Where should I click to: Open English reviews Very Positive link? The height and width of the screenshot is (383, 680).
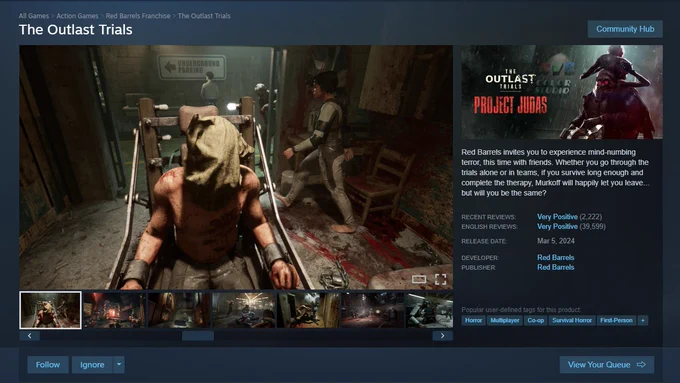pyautogui.click(x=557, y=226)
